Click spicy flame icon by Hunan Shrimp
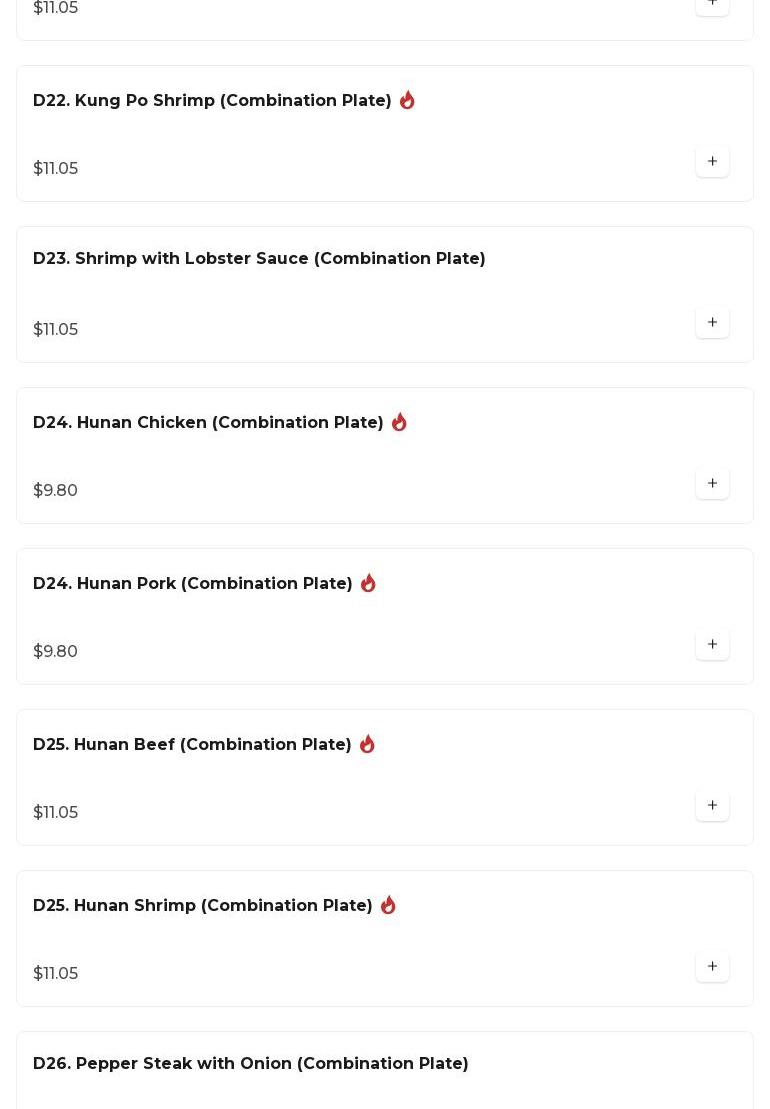Viewport: 770px width, 1109px height. [x=388, y=905]
